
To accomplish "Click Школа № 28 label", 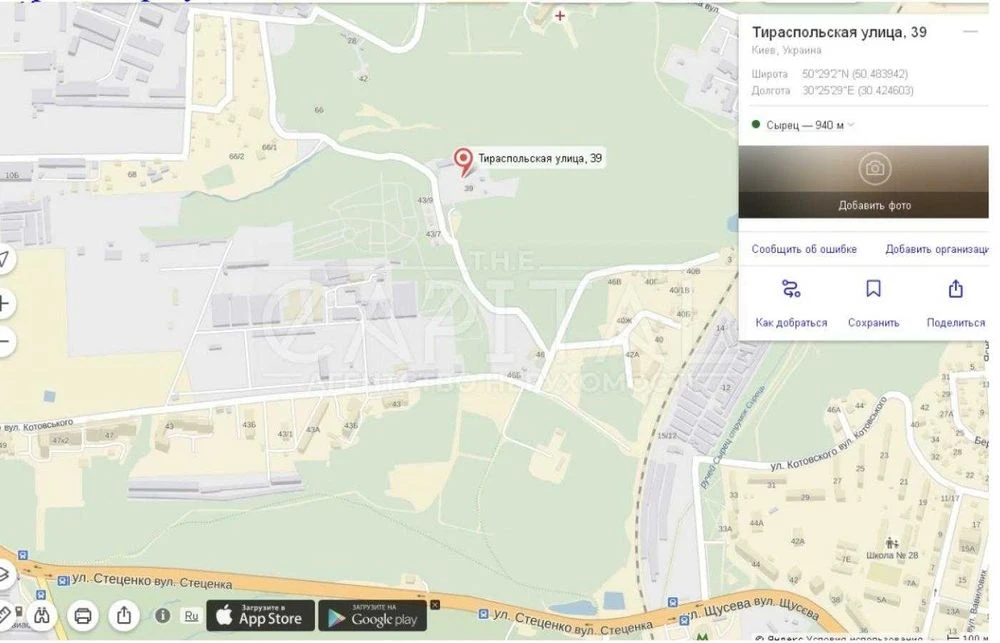I will pos(892,555).
